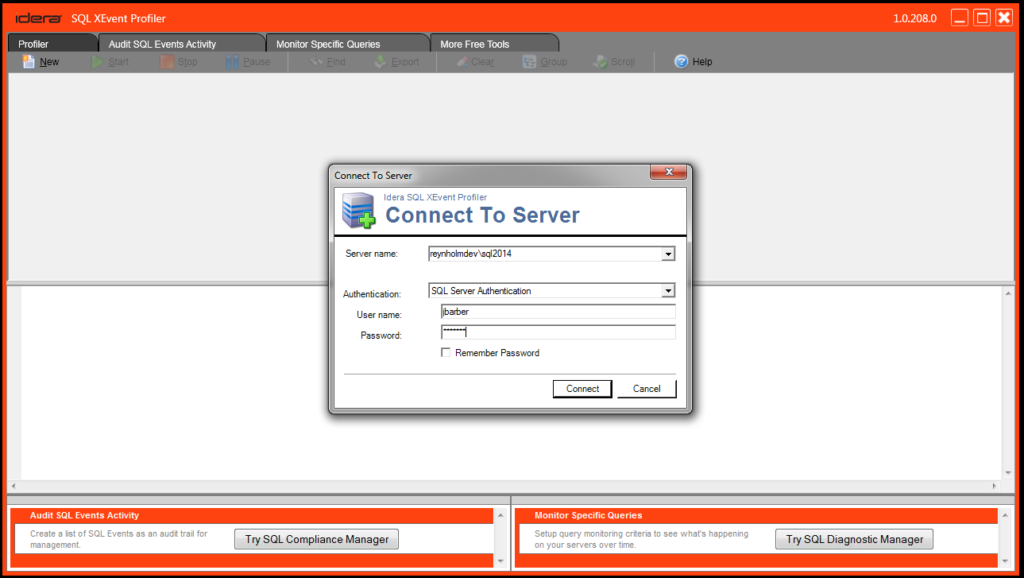
Task: Click the Connect button
Action: 582,389
